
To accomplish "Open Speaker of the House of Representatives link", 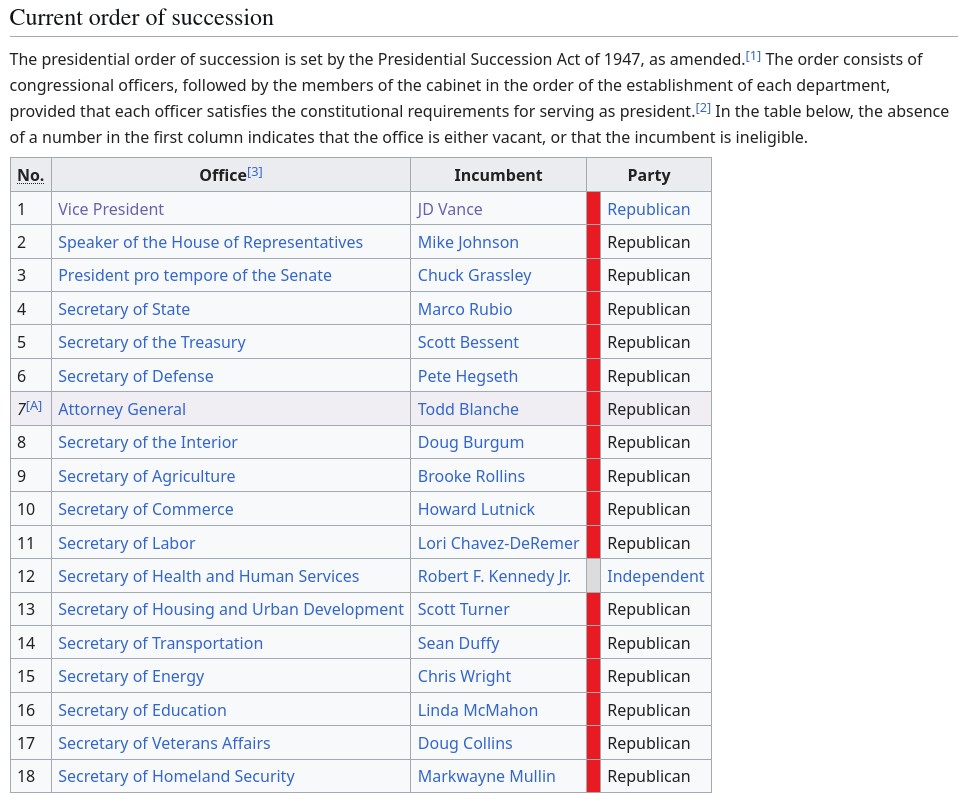I will coord(210,242).
